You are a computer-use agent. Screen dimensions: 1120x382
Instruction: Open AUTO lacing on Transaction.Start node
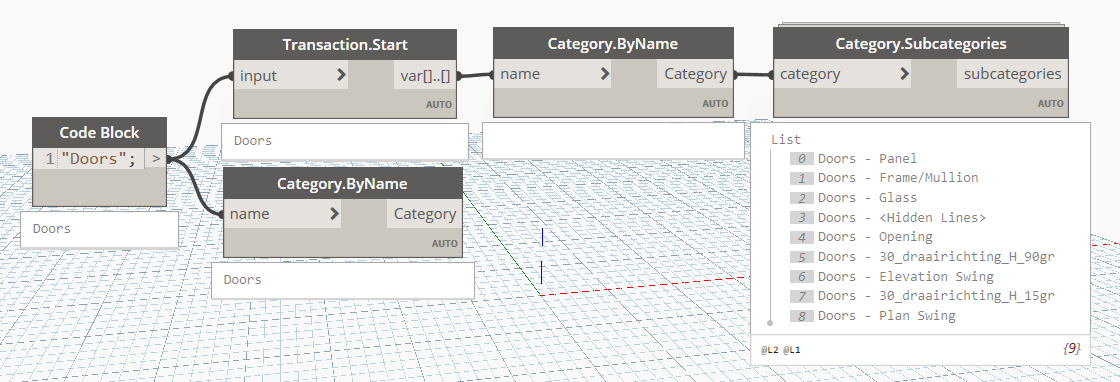tap(439, 104)
